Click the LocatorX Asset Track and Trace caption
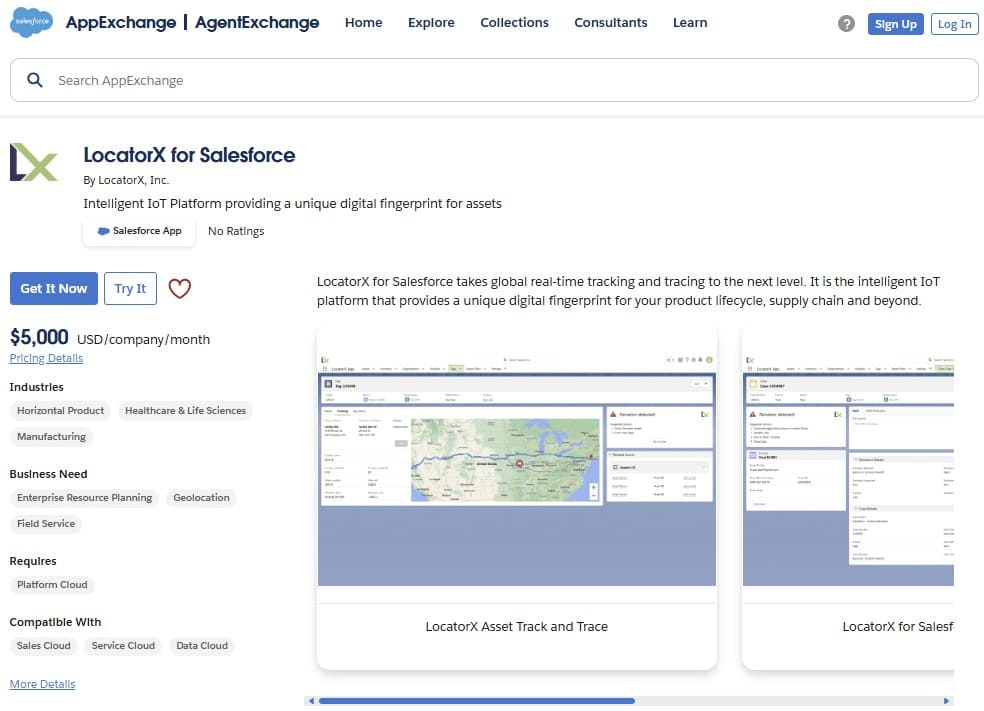 (516, 626)
